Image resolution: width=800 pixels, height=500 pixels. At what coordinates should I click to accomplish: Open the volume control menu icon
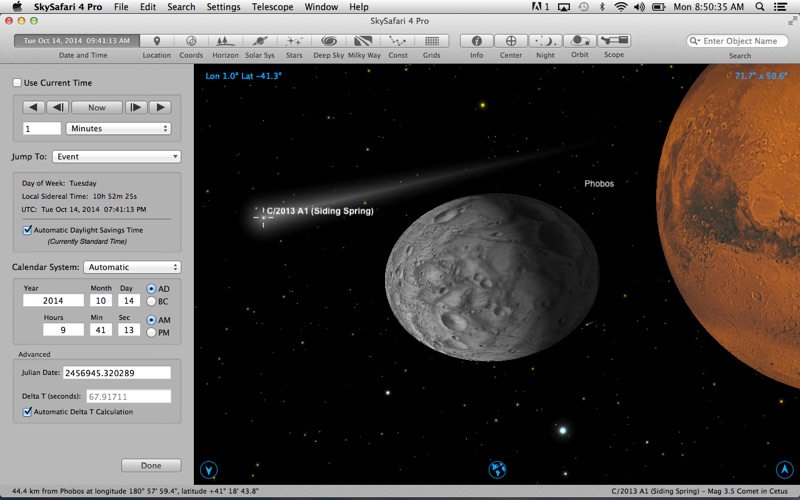pos(639,7)
